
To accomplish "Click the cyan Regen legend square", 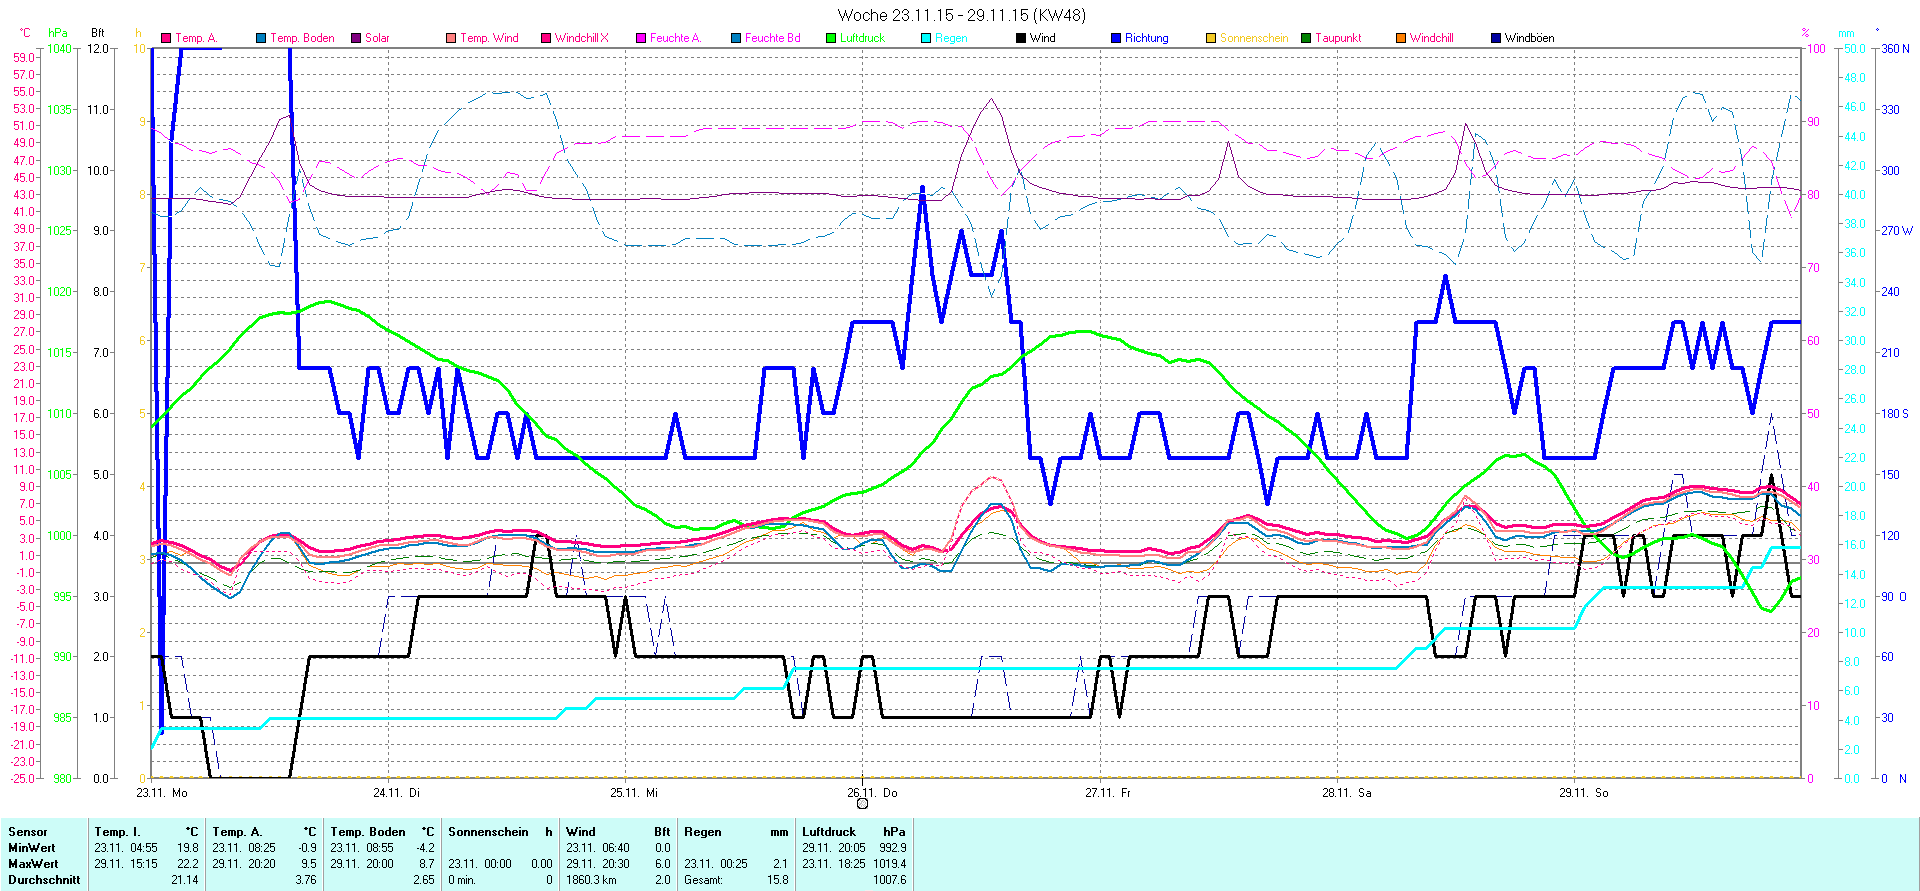I will tap(926, 38).
